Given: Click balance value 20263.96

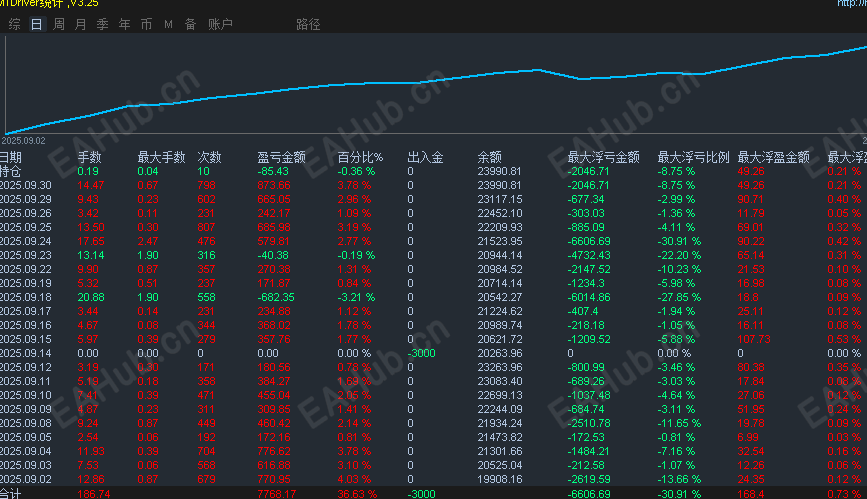Looking at the screenshot, I should 499,353.
